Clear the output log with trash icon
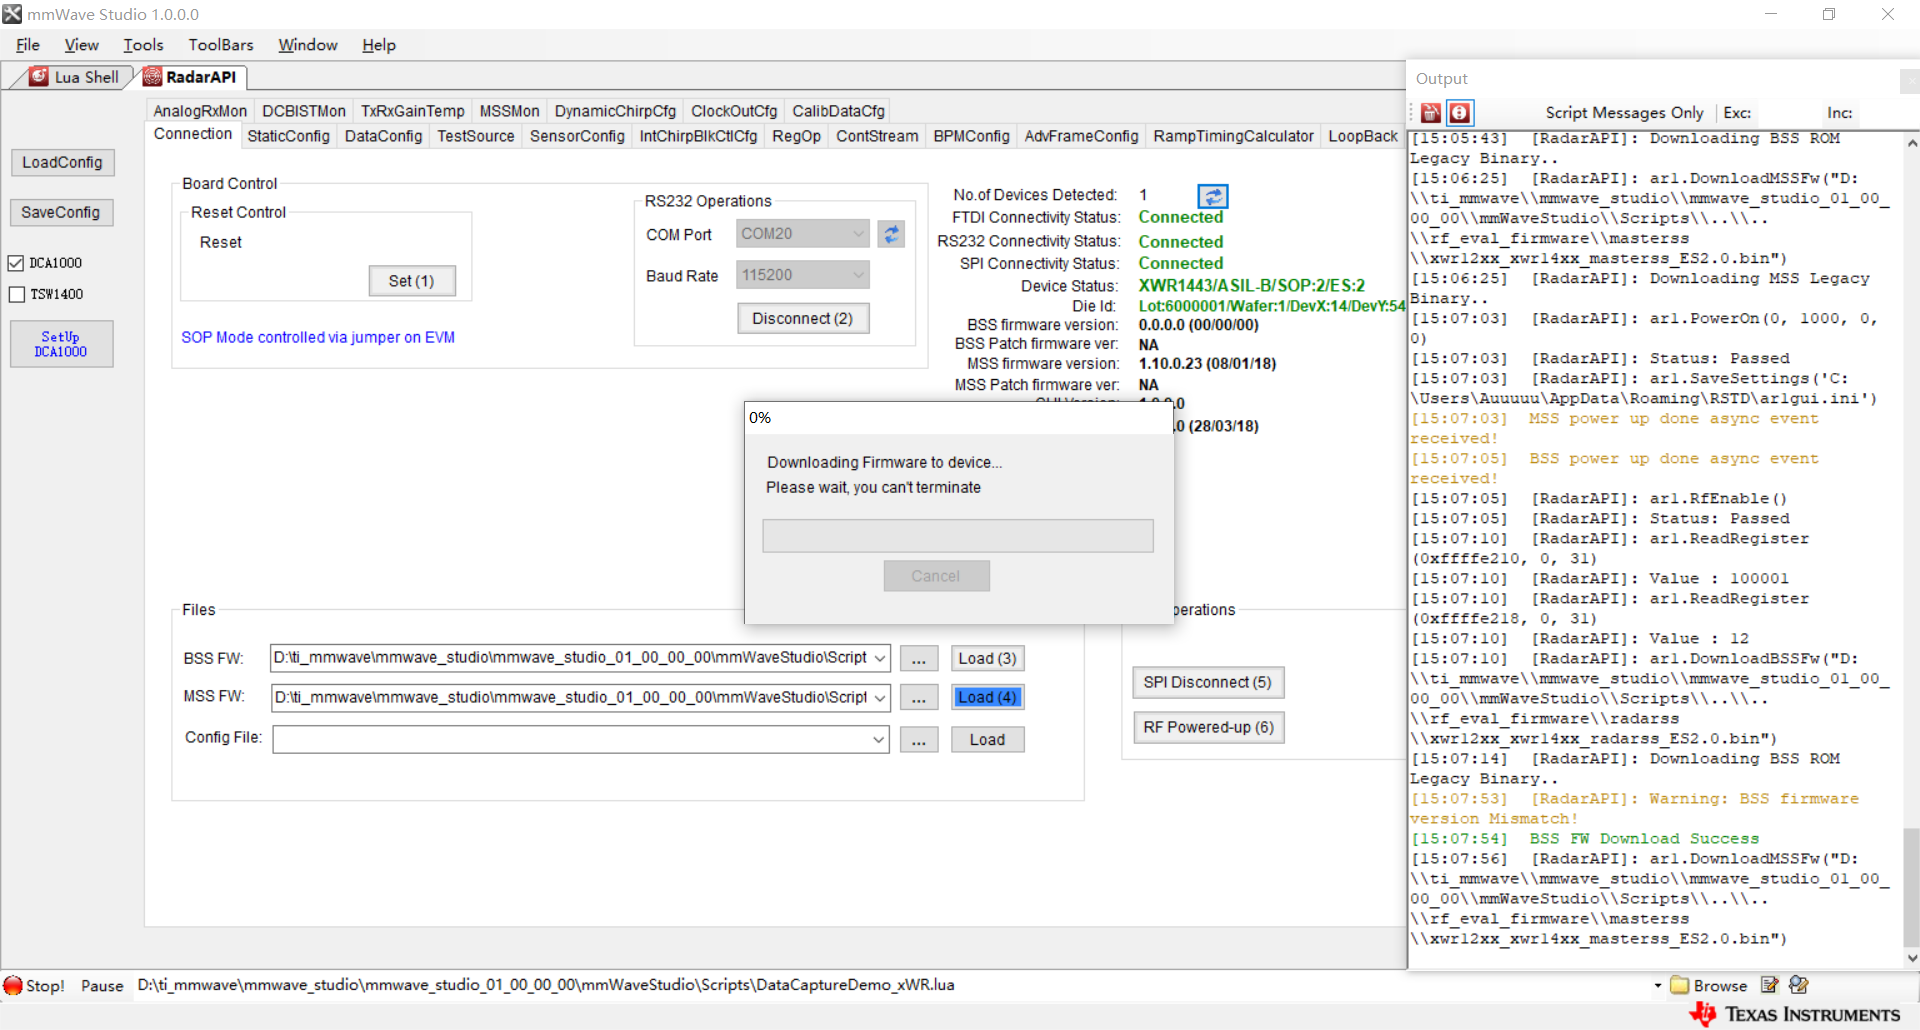Viewport: 1920px width, 1030px height. [x=1431, y=113]
